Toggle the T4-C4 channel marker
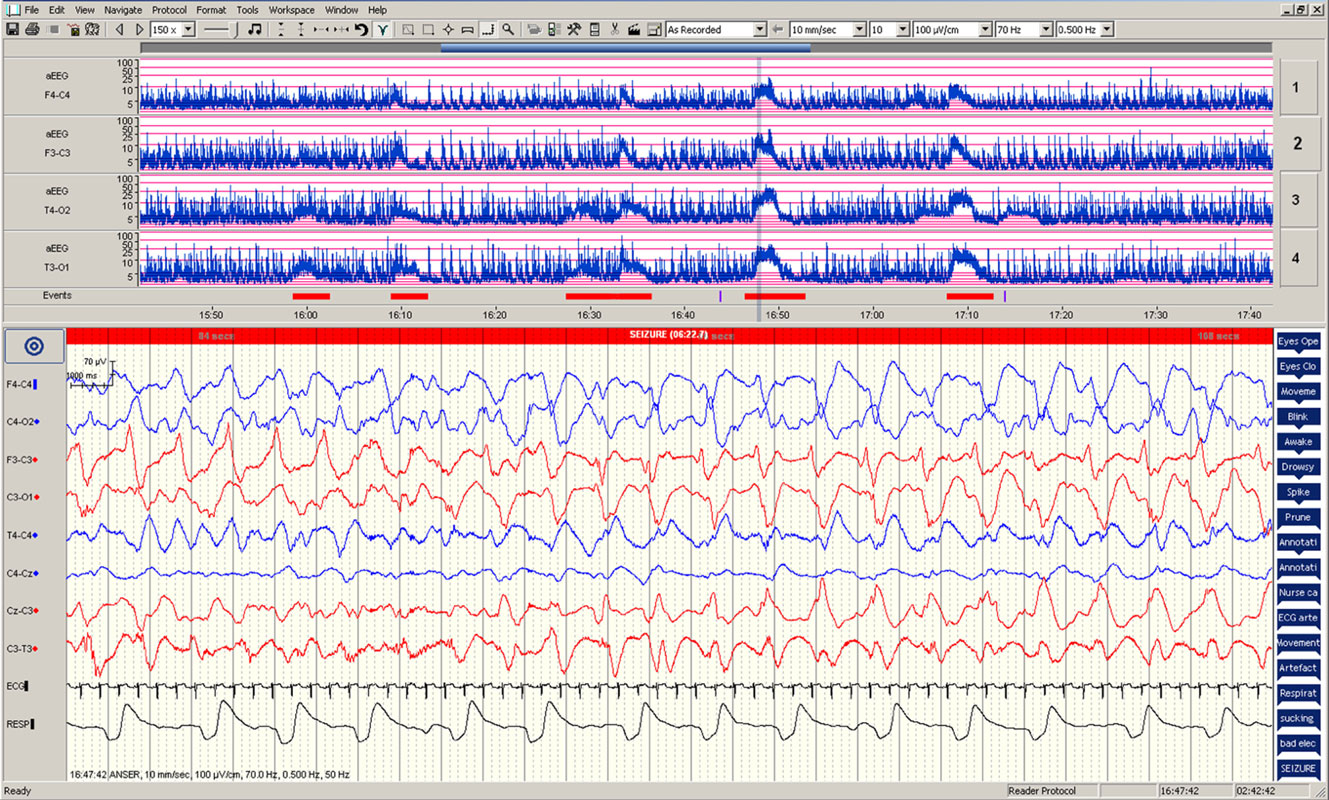 click(x=37, y=535)
